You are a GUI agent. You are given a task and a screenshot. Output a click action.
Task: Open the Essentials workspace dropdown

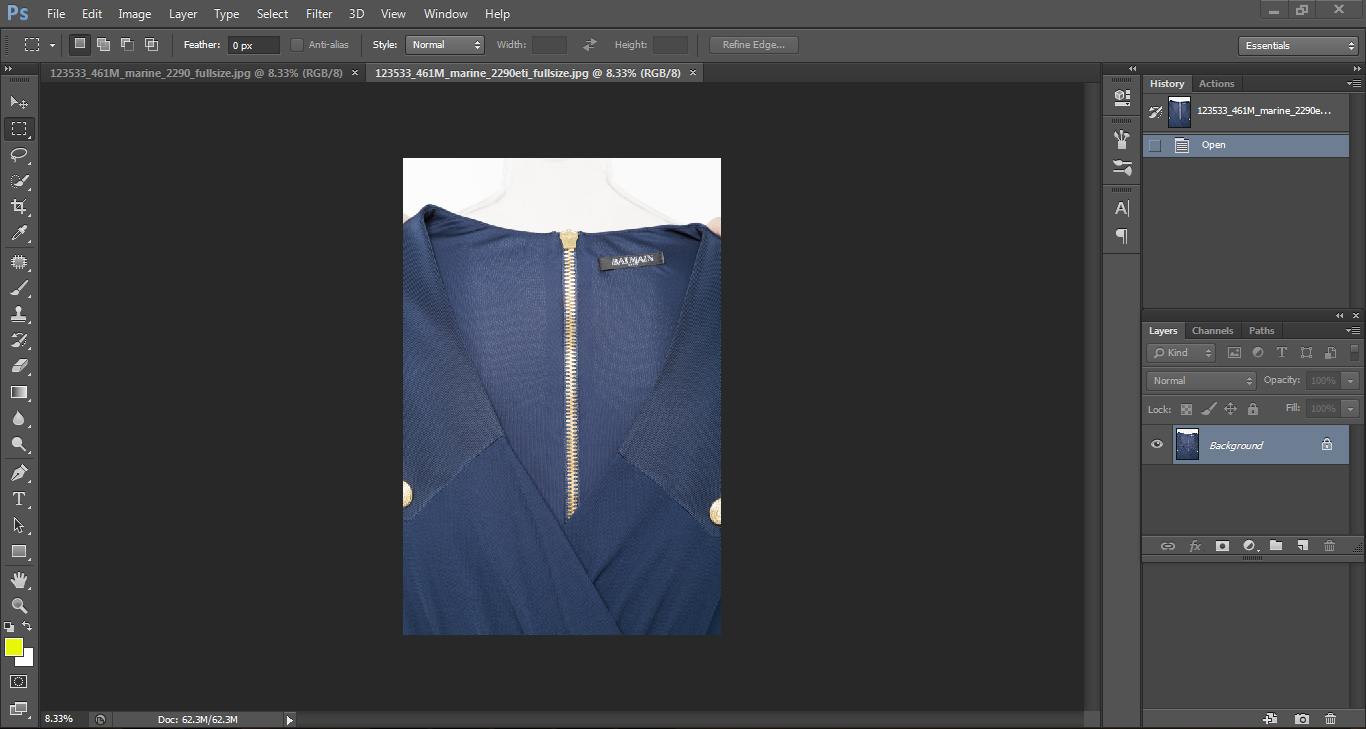click(1297, 45)
